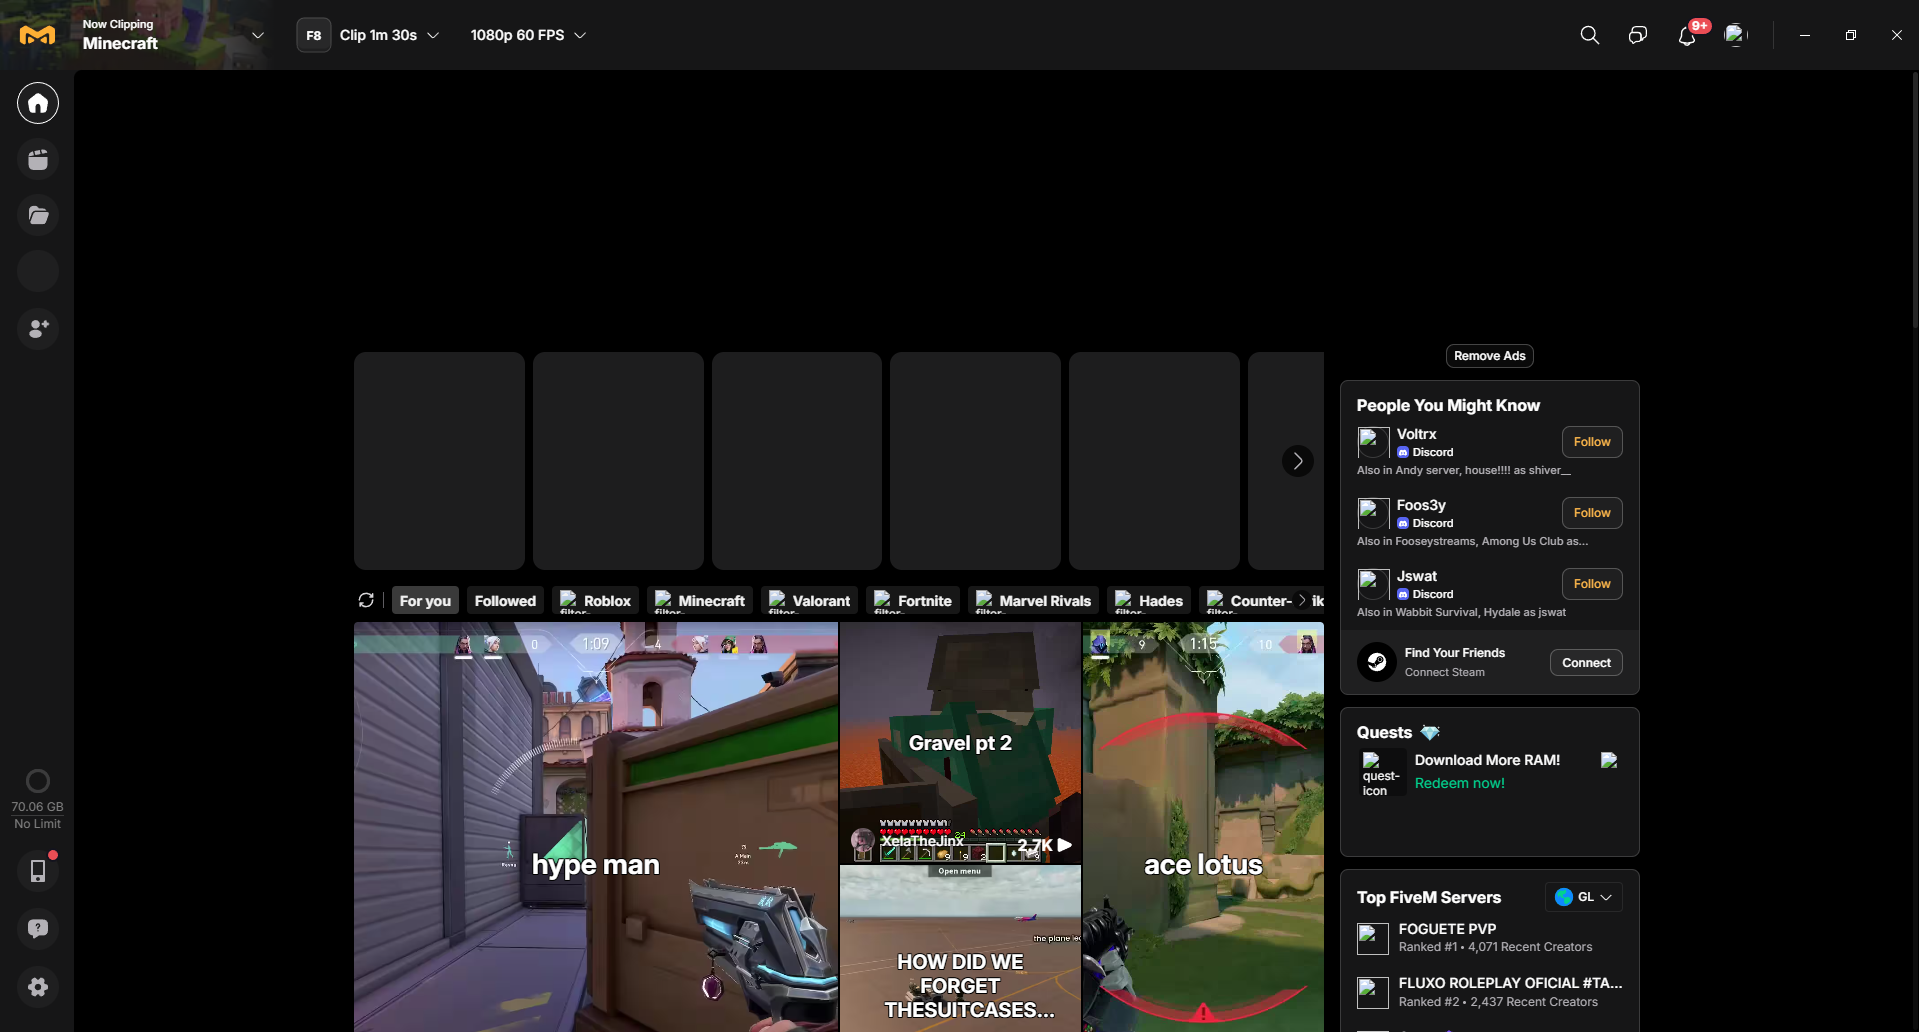Screen dimensions: 1919x1032
Task: Click the Remove Ads button
Action: 1489,356
